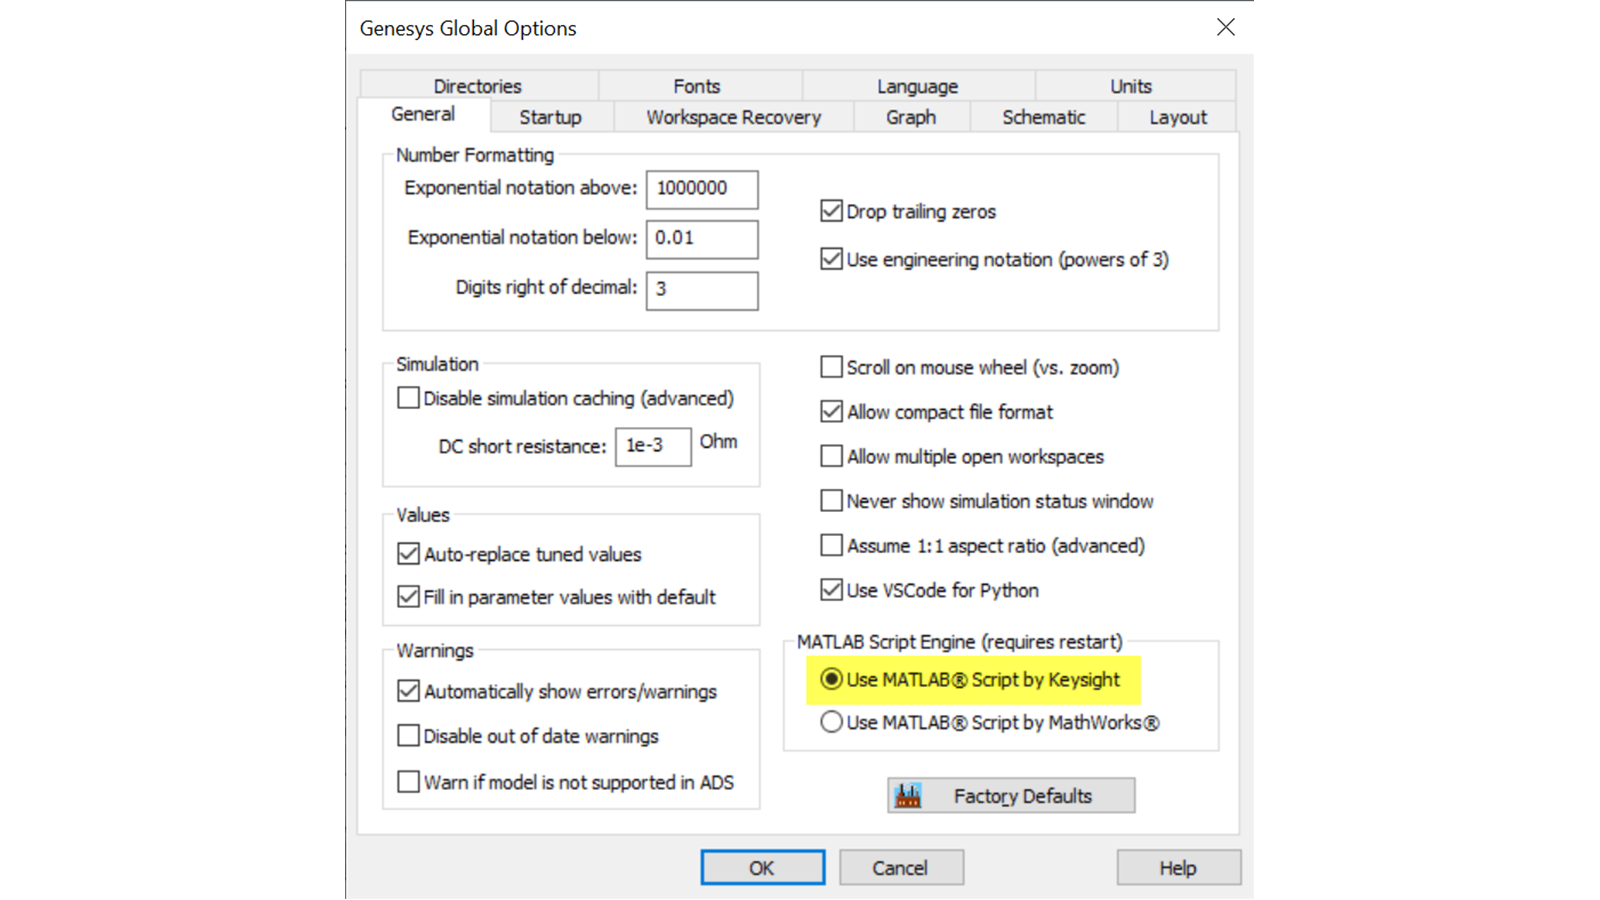Enable Disable simulation caching advanced
The width and height of the screenshot is (1600, 900).
[x=408, y=397]
